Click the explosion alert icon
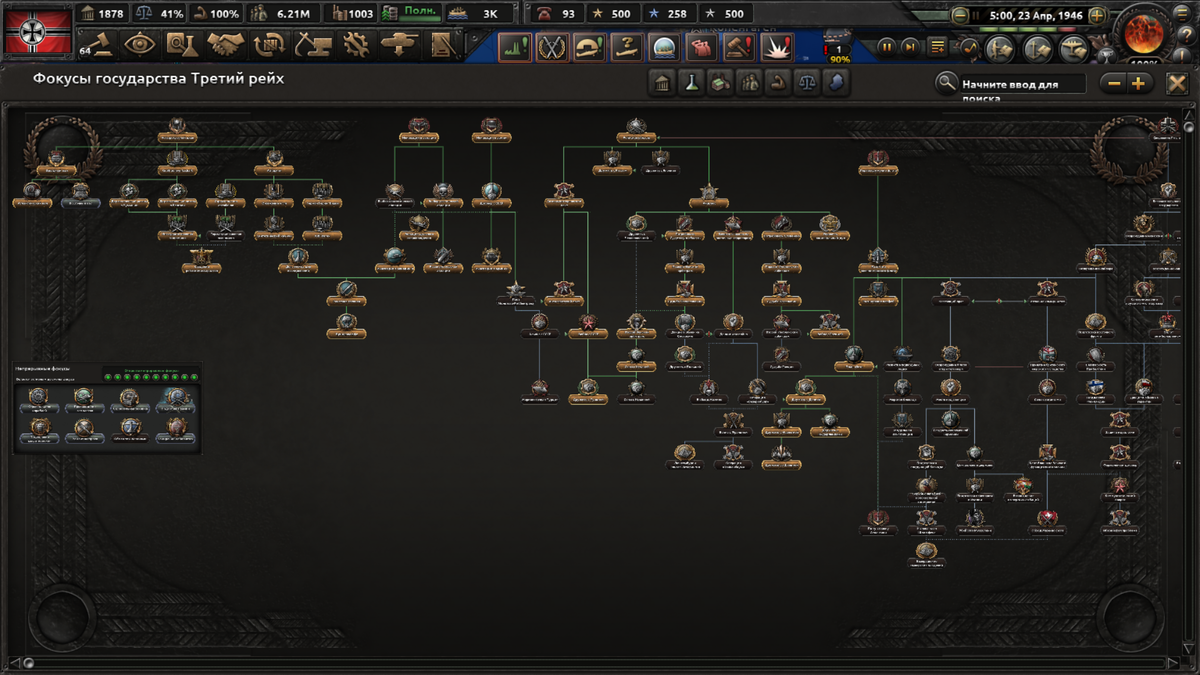 [777, 47]
